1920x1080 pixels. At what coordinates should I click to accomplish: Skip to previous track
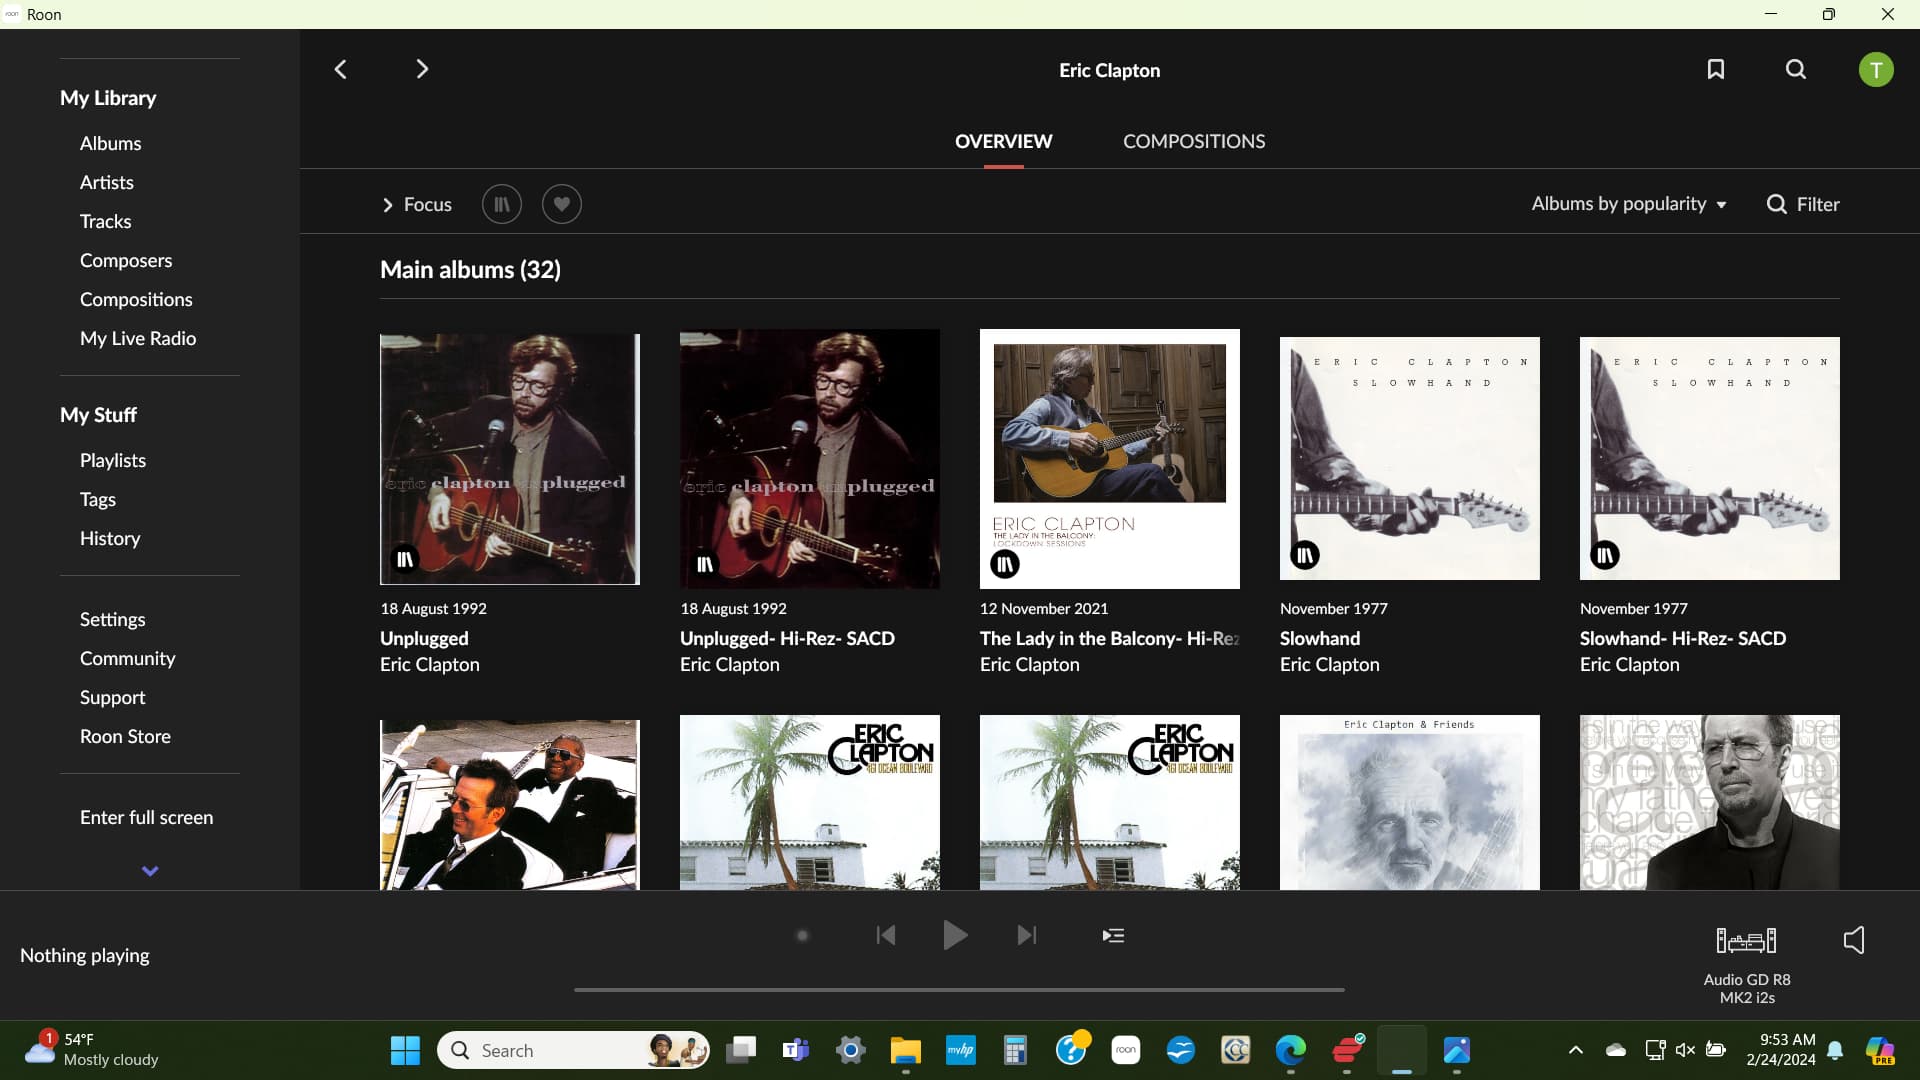pyautogui.click(x=886, y=935)
